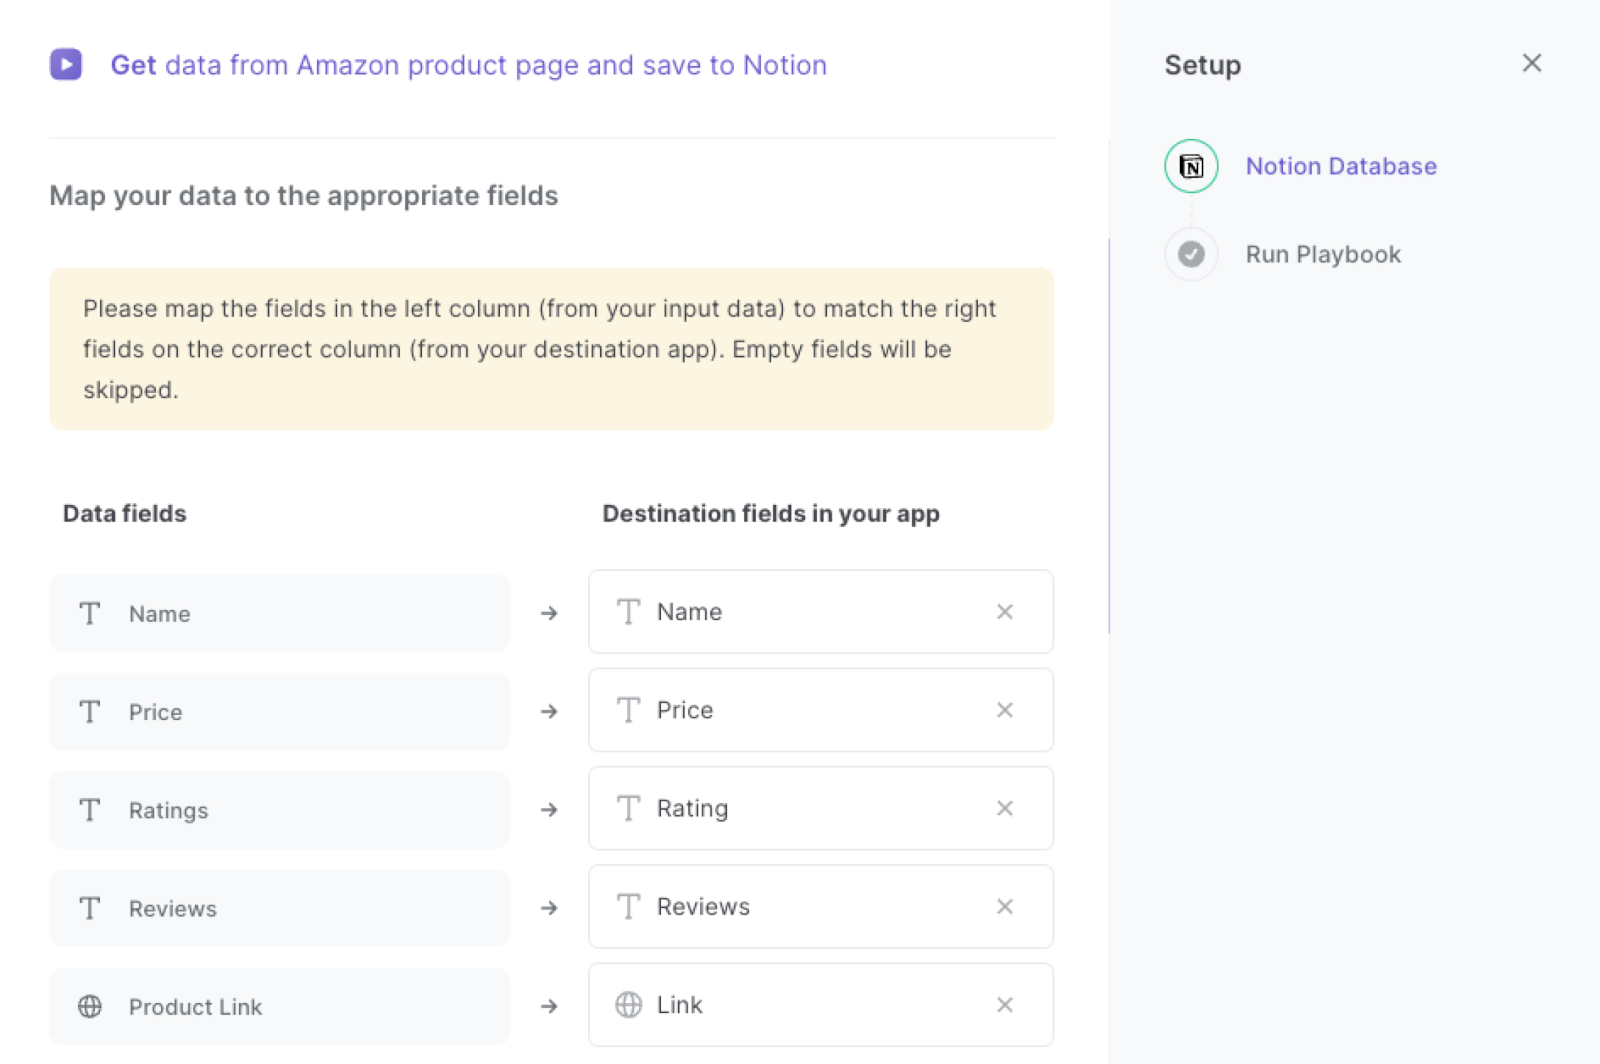Screen dimensions: 1600x1064
Task: Clear the Price destination field mapping
Action: click(1005, 710)
